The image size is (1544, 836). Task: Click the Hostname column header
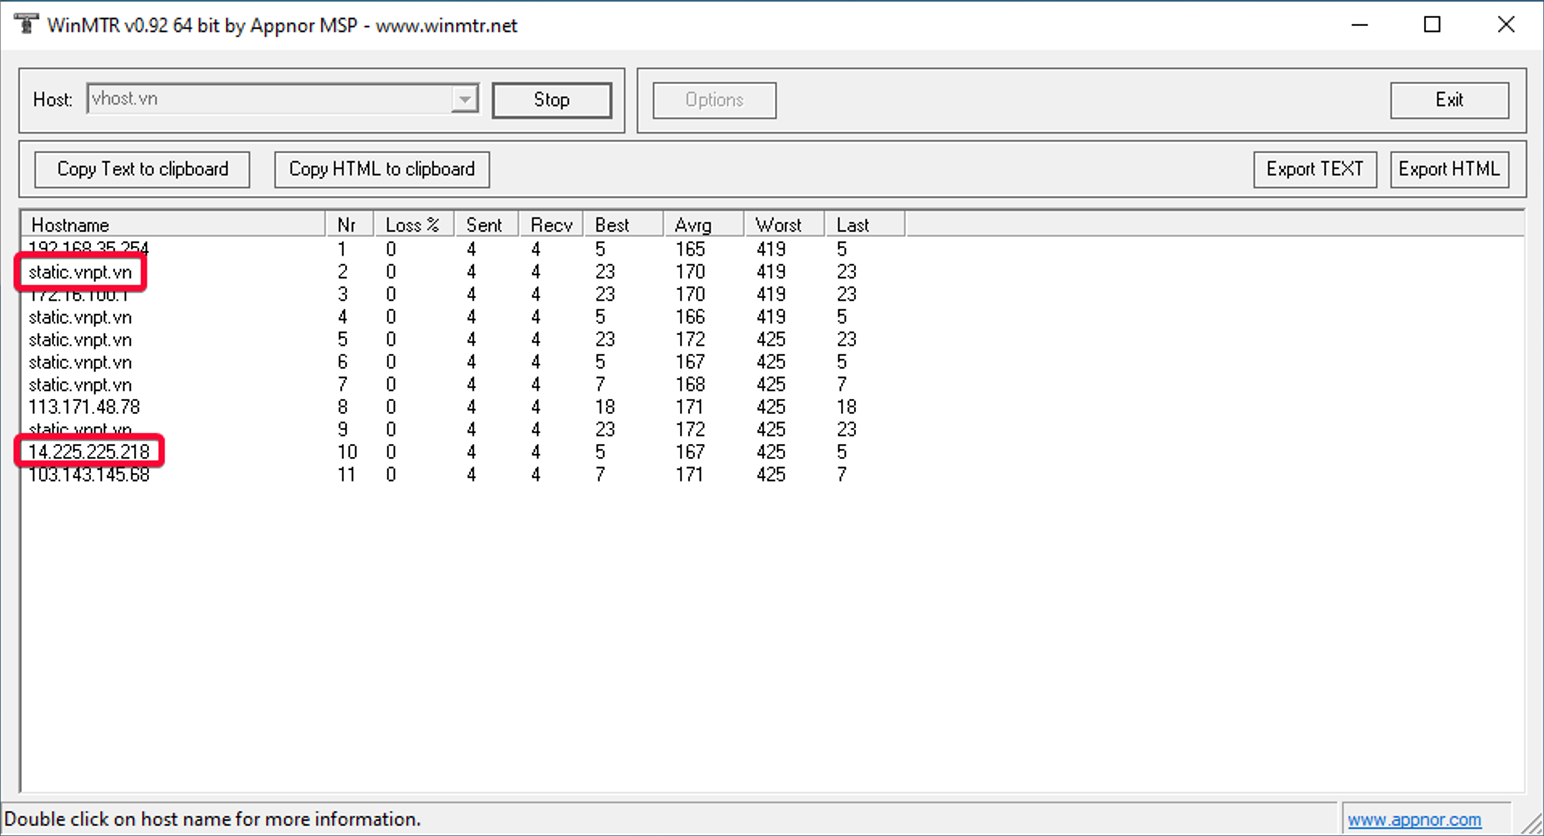coord(171,225)
